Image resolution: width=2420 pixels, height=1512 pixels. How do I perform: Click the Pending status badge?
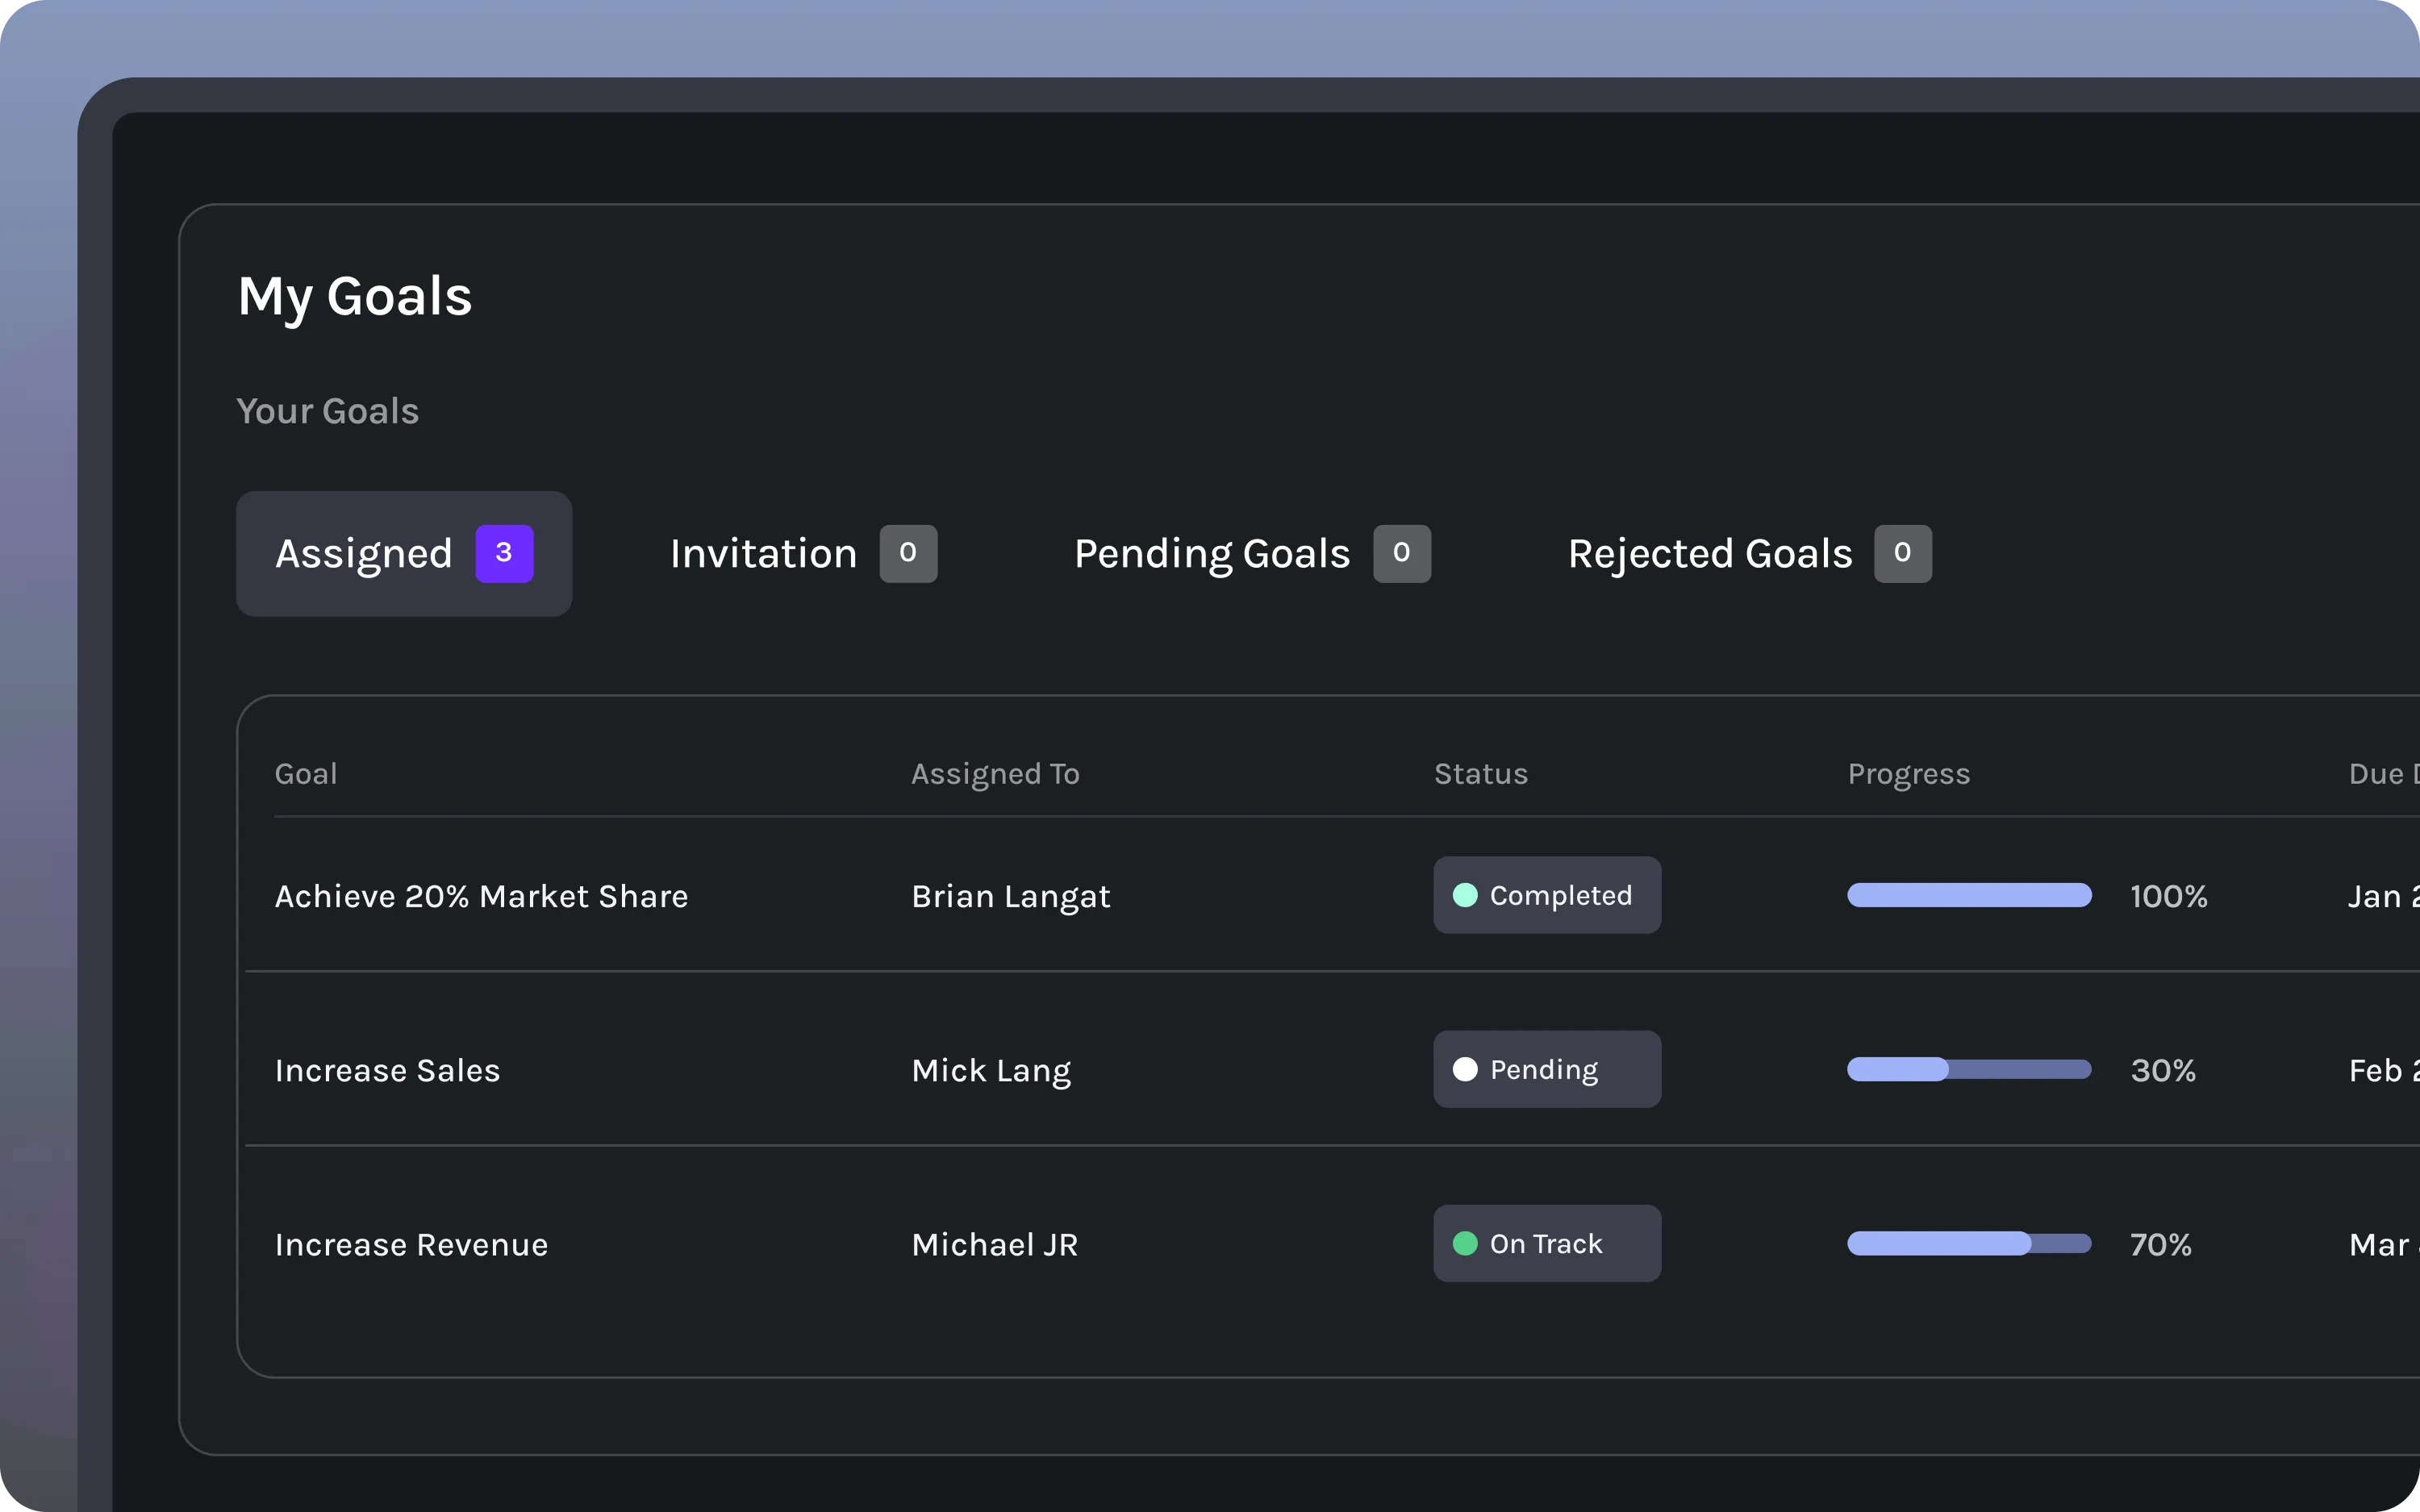click(x=1546, y=1069)
